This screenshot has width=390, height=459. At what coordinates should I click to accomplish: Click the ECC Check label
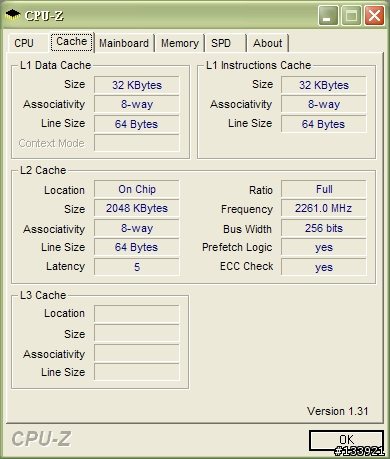click(246, 266)
